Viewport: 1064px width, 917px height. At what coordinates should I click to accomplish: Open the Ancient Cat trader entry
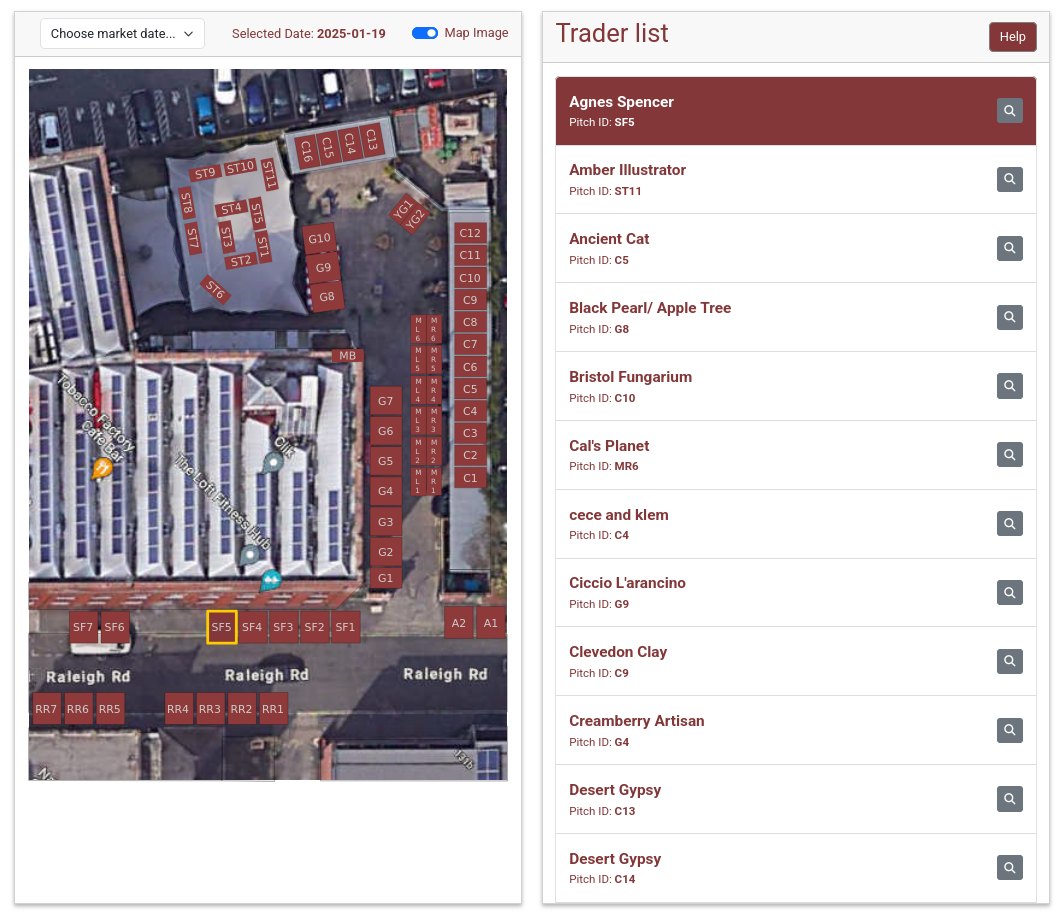pyautogui.click(x=750, y=248)
